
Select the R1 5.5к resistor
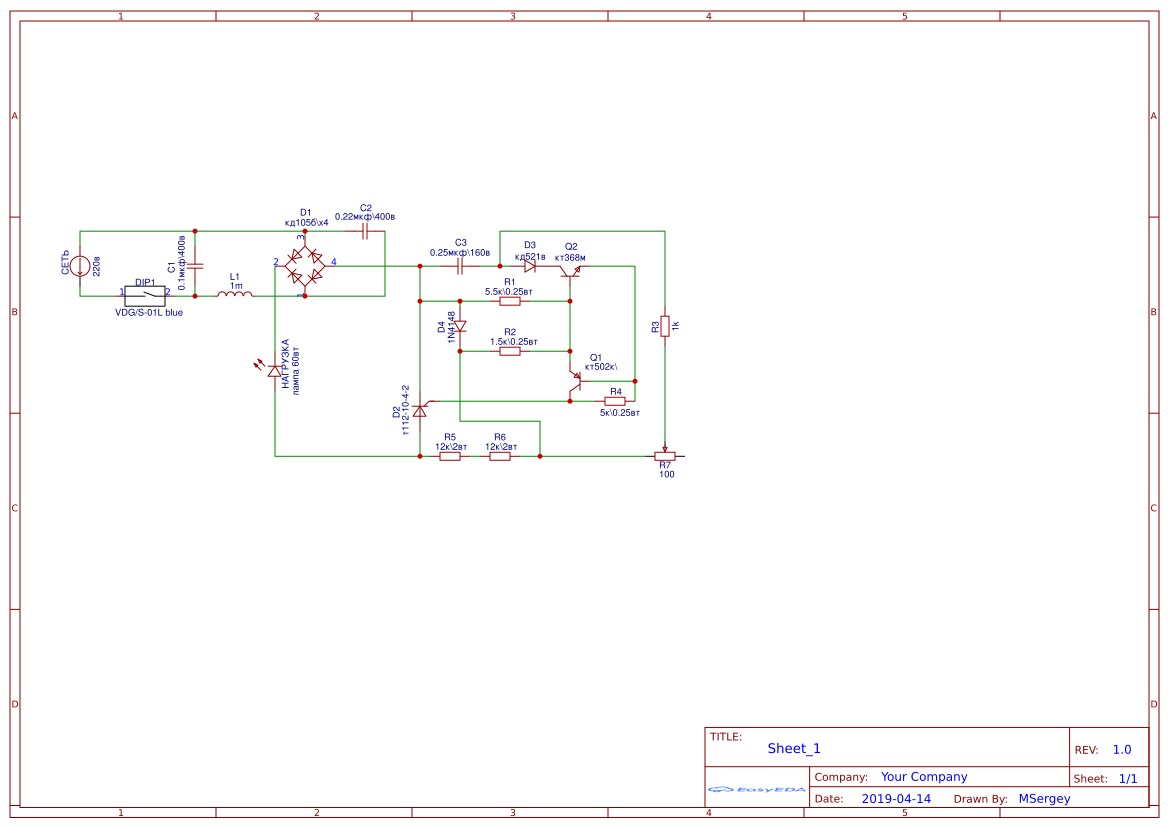[x=510, y=301]
